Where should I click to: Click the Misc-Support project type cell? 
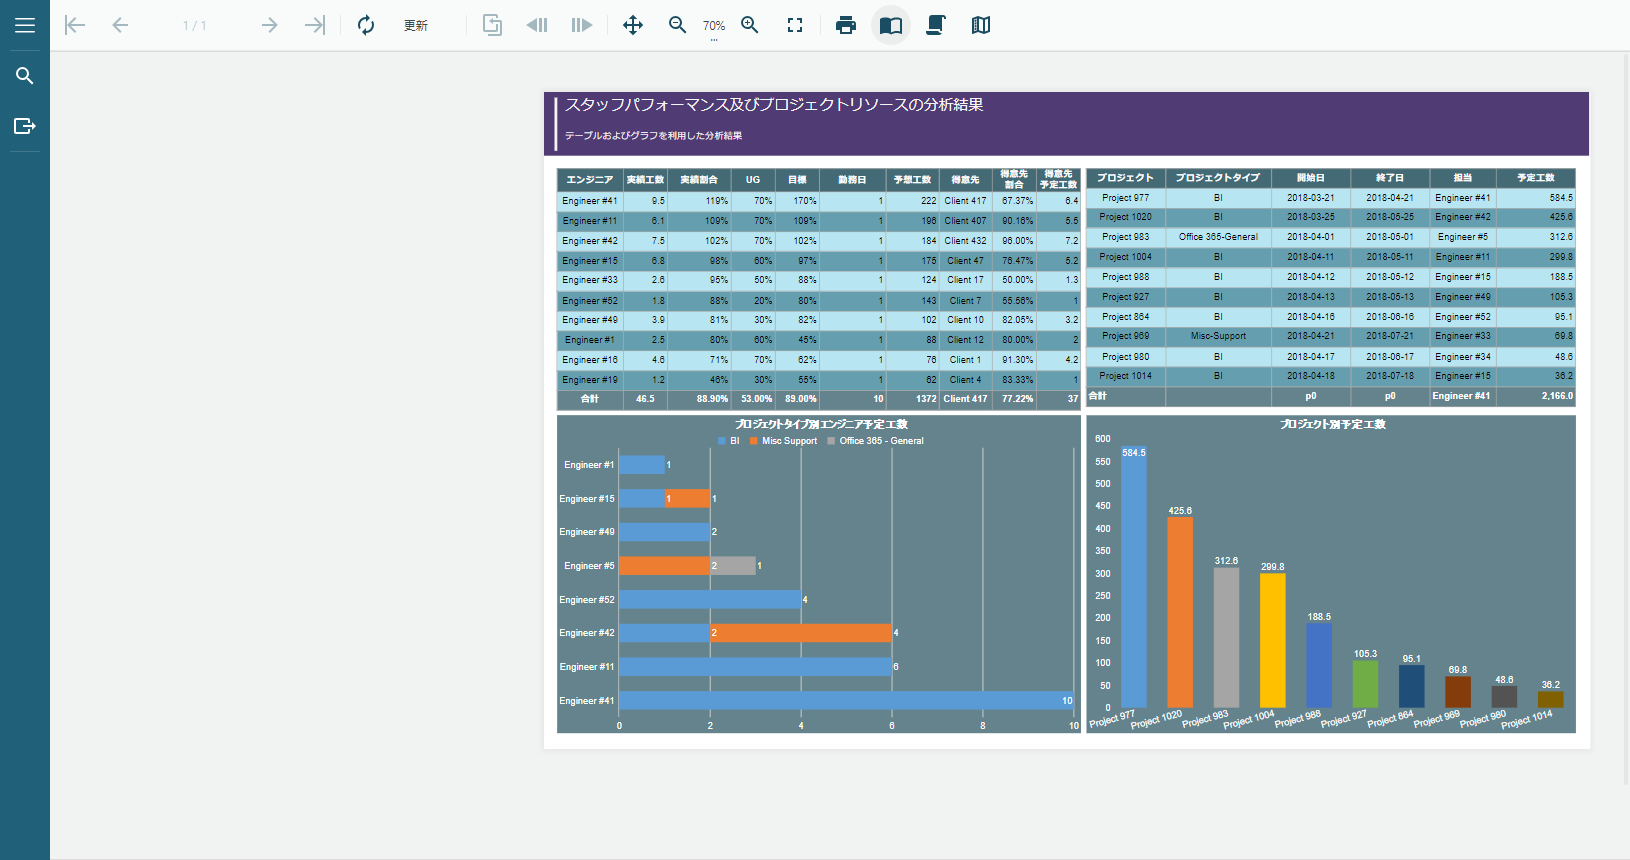pyautogui.click(x=1218, y=336)
